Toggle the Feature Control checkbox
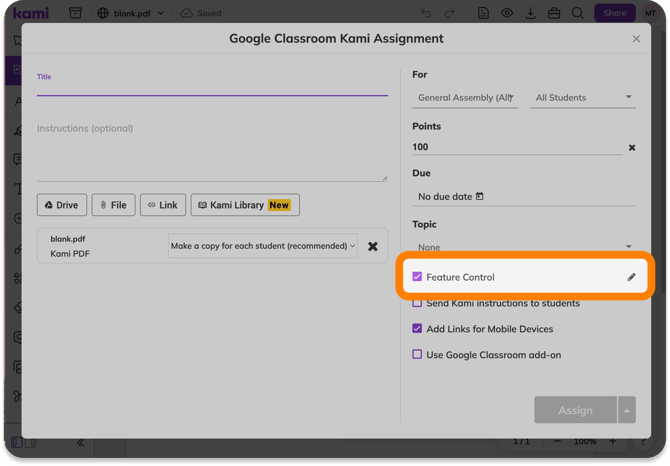 [417, 277]
